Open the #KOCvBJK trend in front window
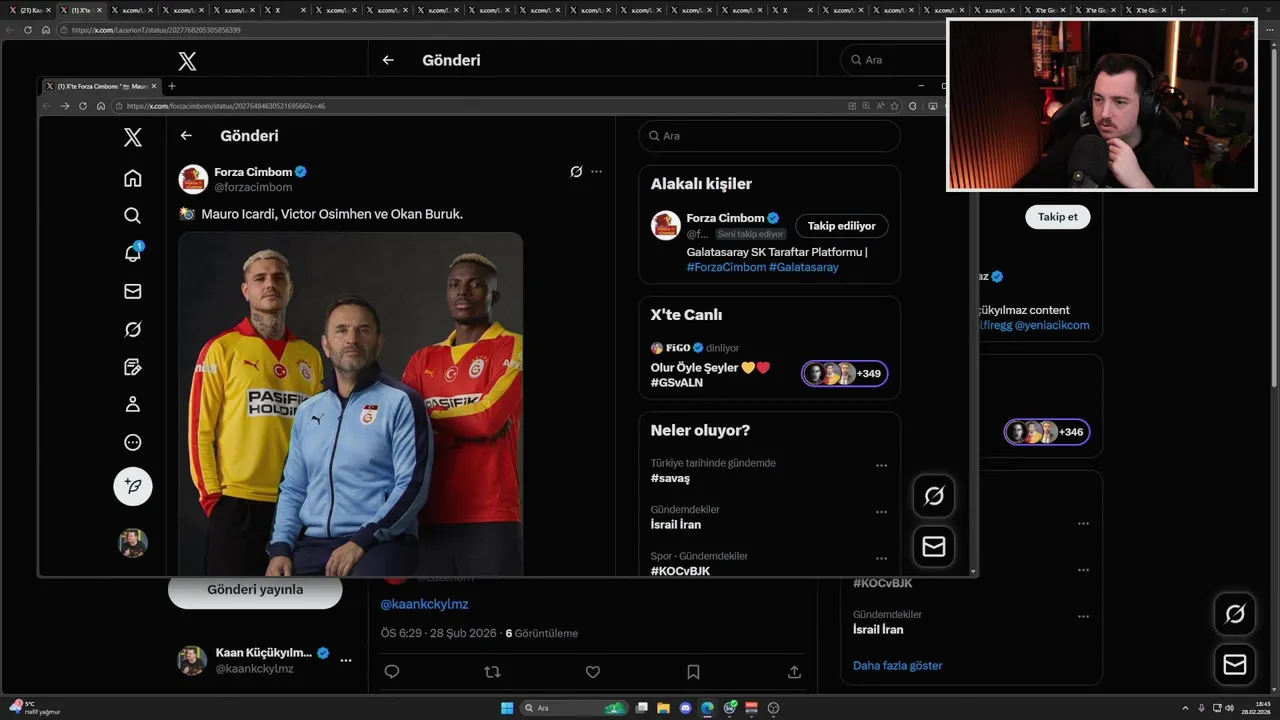Screen dimensions: 1280x720 click(x=680, y=571)
